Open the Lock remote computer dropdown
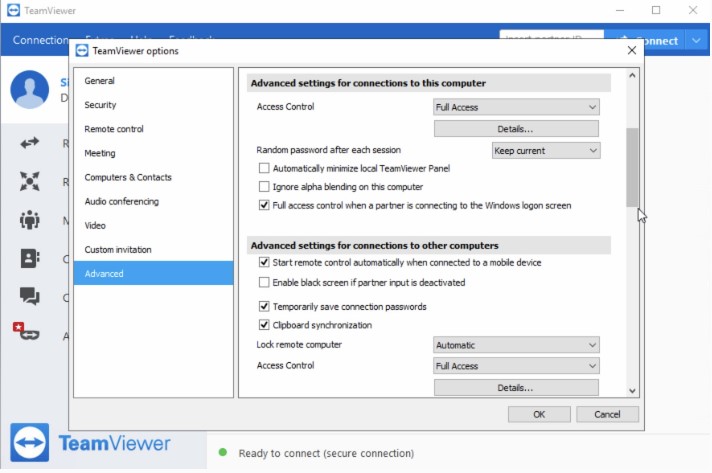 [x=516, y=345]
